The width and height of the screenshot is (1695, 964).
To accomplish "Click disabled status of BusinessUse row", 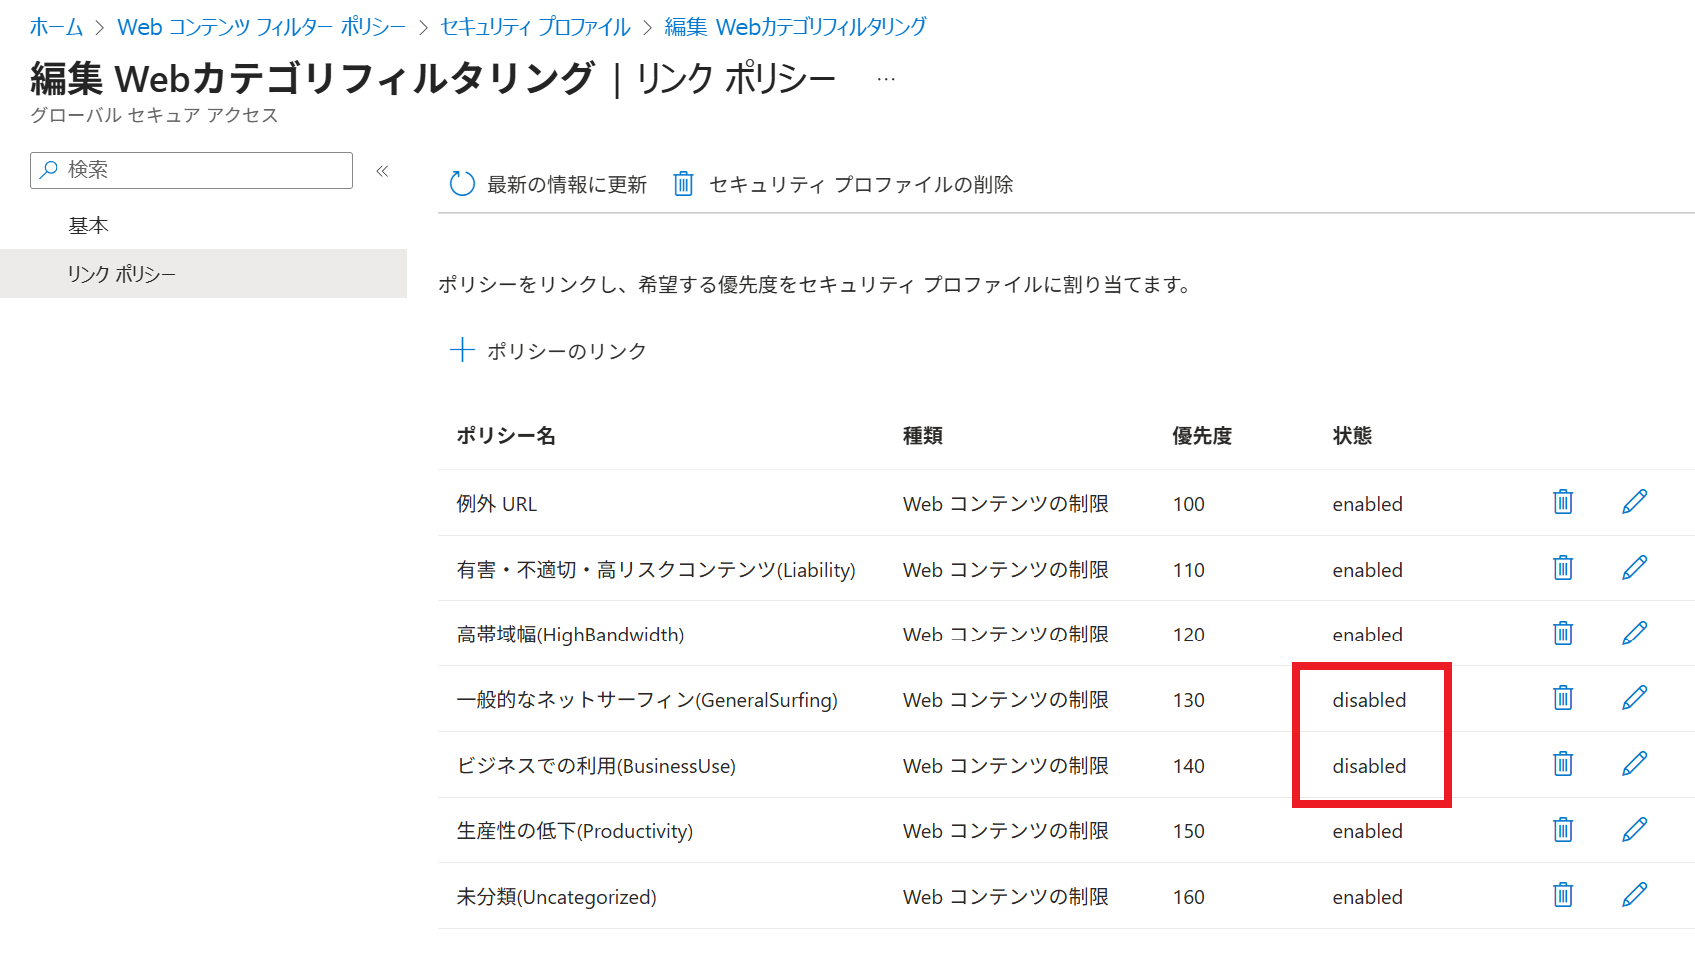I will point(1369,766).
